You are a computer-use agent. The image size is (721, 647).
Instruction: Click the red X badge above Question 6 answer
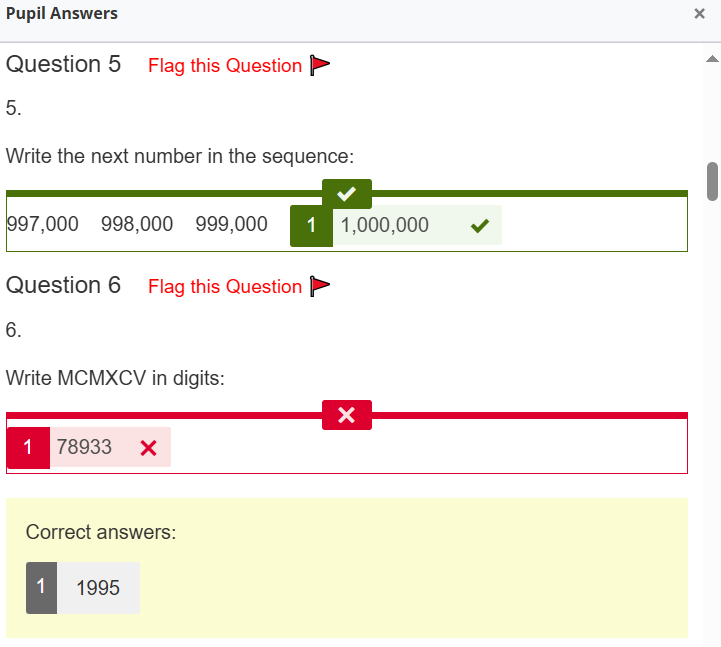coord(347,415)
